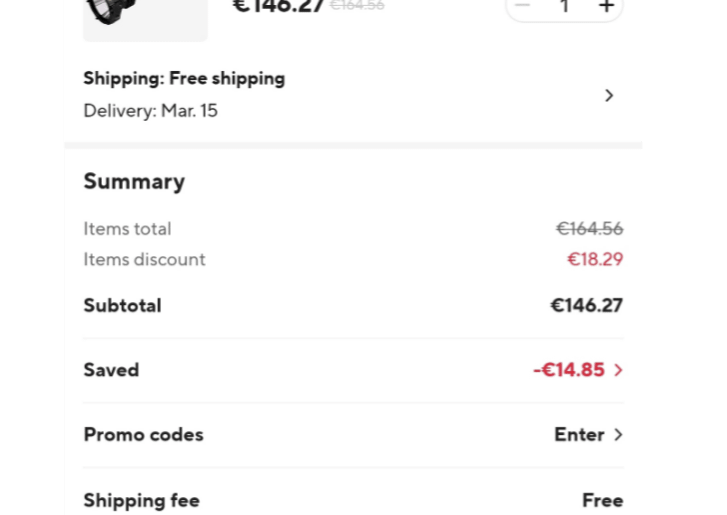Image resolution: width=727 pixels, height=515 pixels.
Task: Click the Summary section heading
Action: (134, 181)
